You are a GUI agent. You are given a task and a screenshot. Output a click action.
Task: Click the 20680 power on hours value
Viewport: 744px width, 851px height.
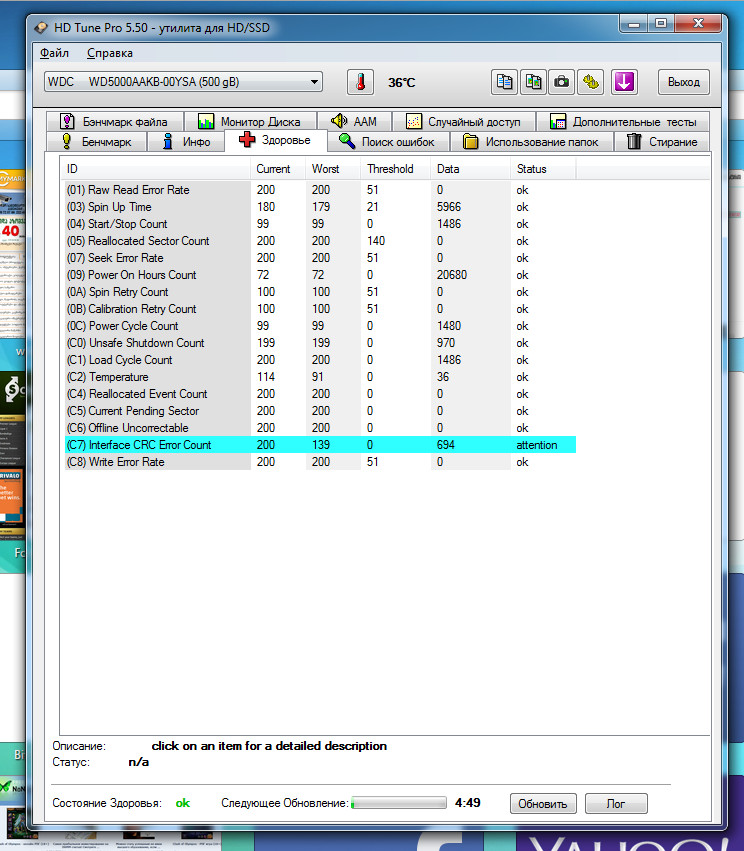[452, 275]
